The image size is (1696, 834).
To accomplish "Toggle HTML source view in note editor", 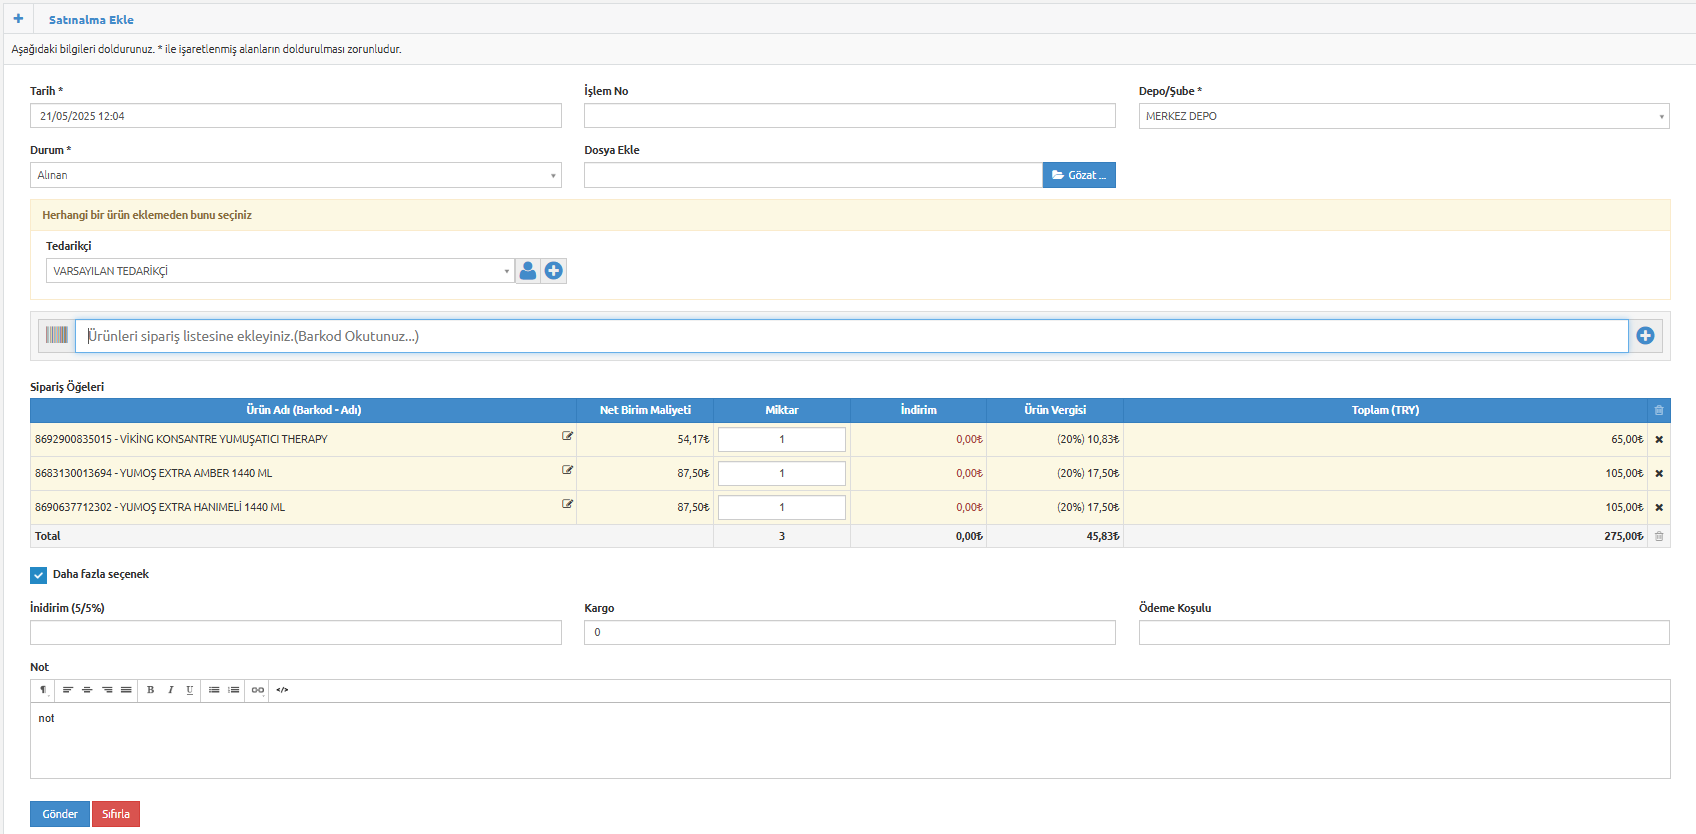I will click(x=283, y=690).
